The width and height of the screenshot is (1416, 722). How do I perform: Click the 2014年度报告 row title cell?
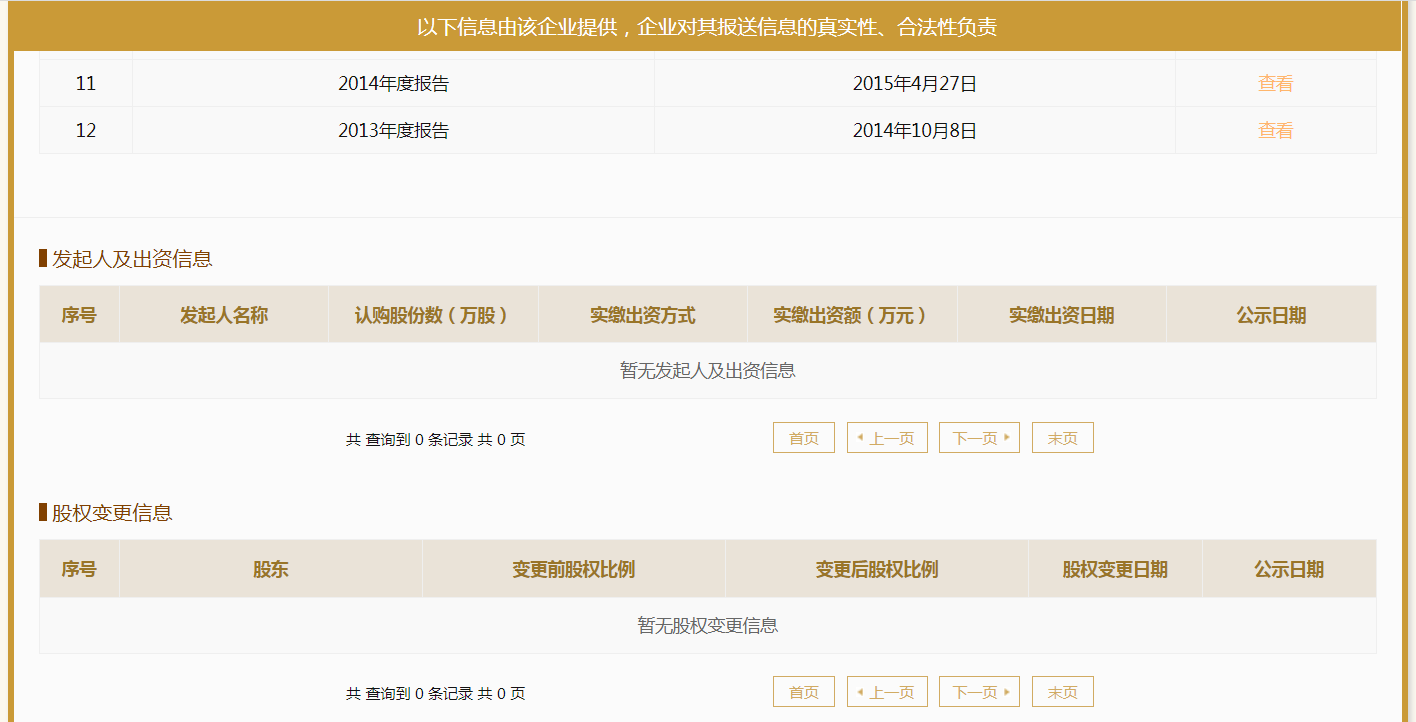(393, 84)
